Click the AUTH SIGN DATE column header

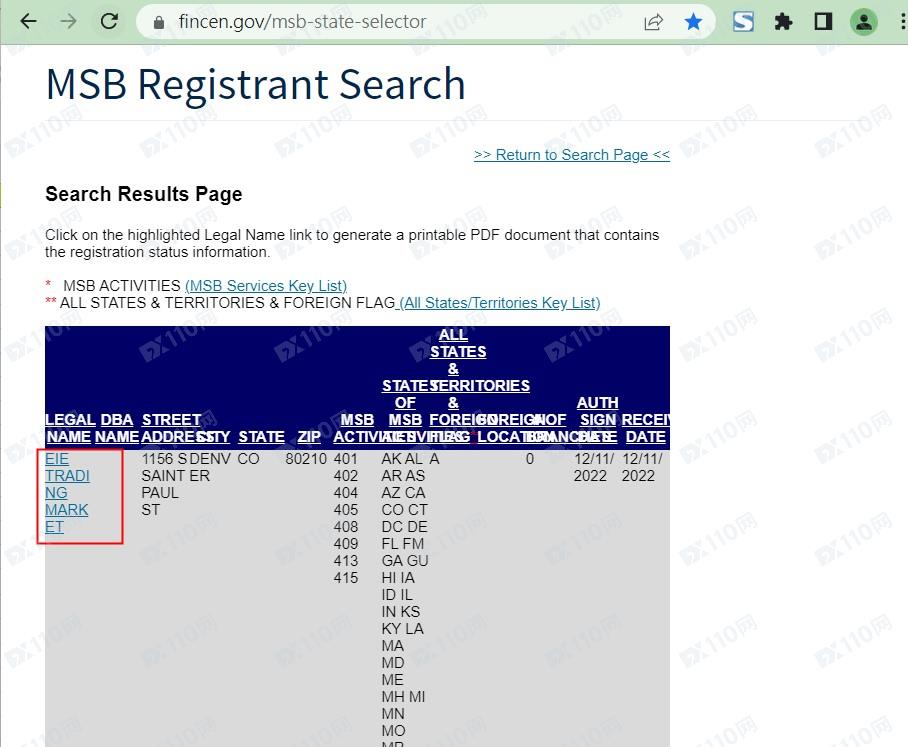point(597,420)
